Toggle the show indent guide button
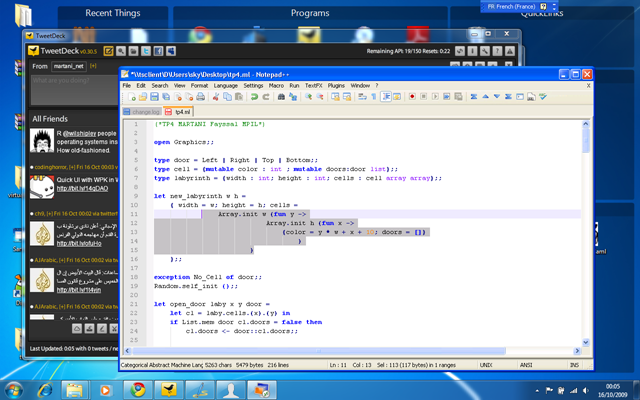The image size is (640, 400). point(386,97)
